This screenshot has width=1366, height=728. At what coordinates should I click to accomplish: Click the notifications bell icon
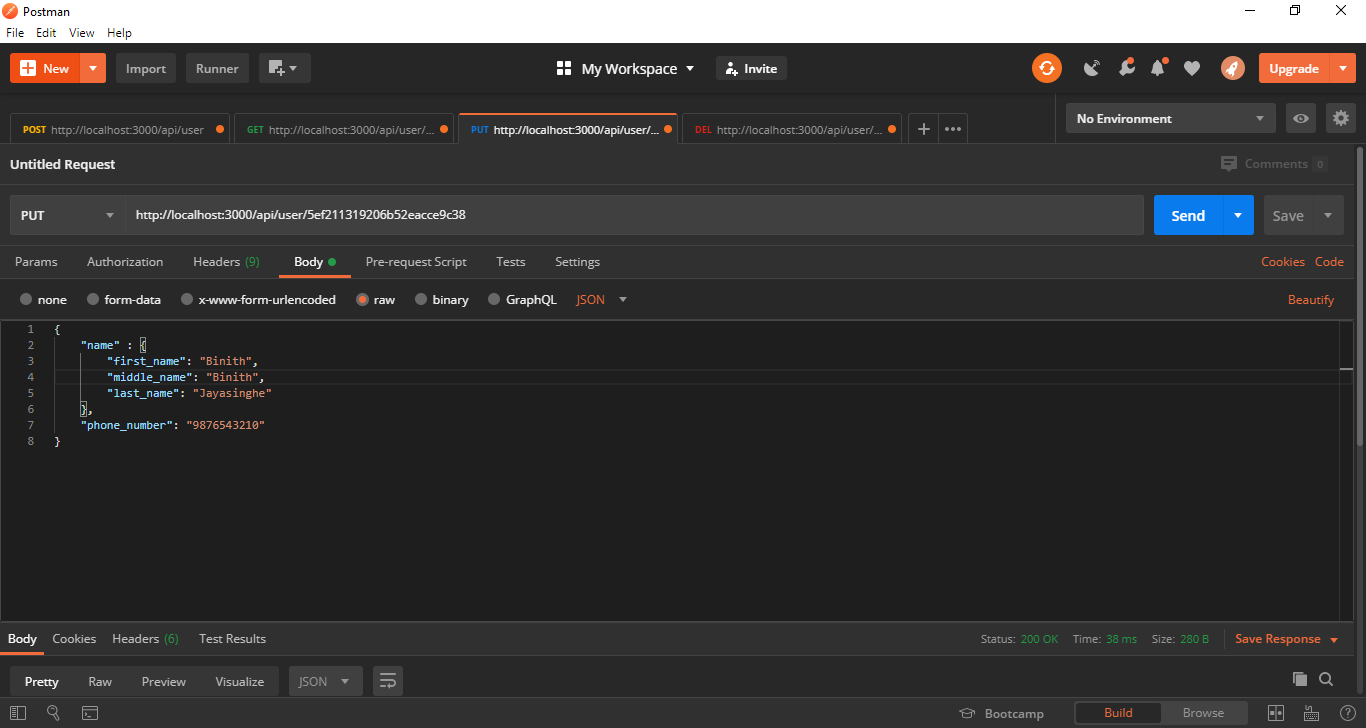(1158, 68)
